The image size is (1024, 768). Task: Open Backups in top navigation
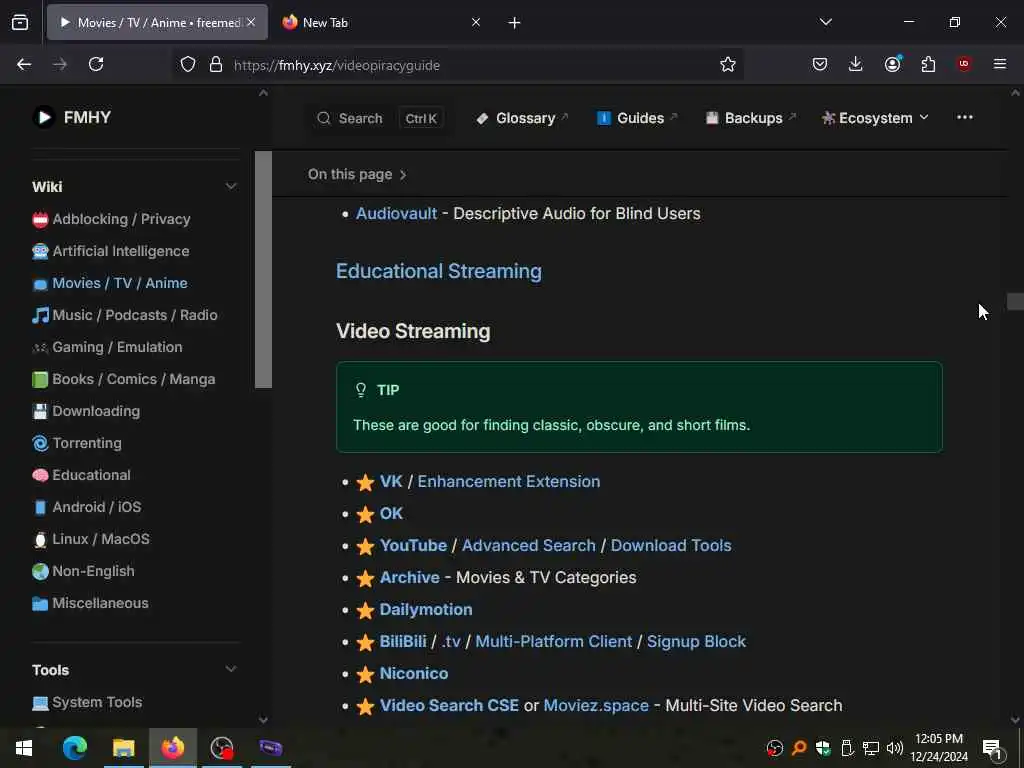(x=751, y=118)
